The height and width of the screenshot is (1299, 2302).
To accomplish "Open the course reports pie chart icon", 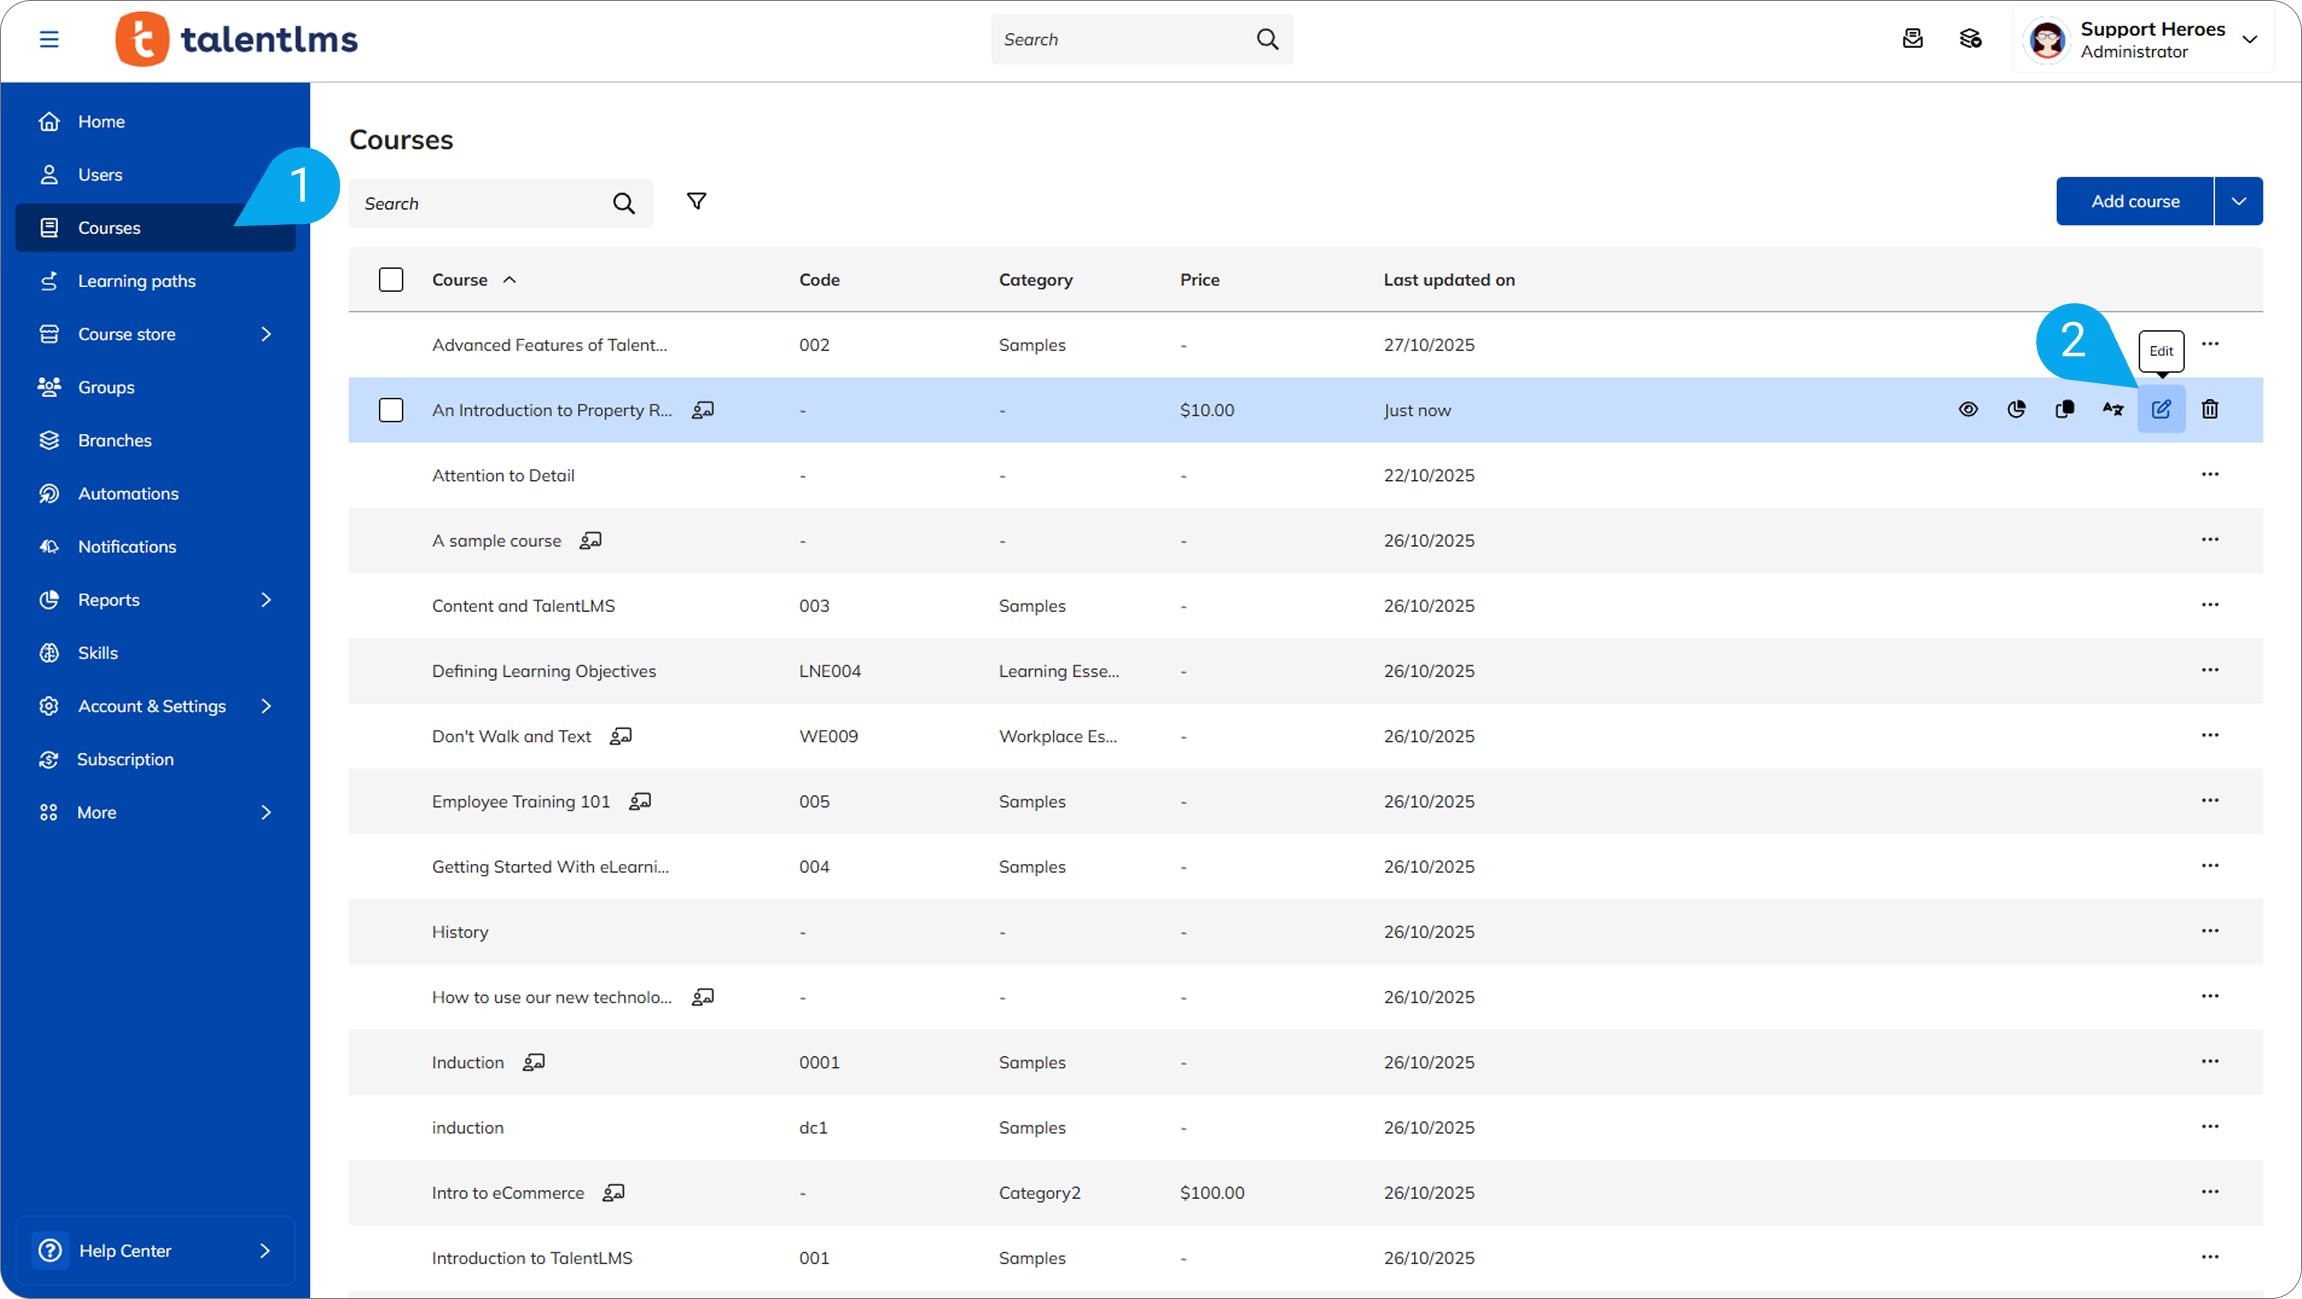I will pos(2016,409).
